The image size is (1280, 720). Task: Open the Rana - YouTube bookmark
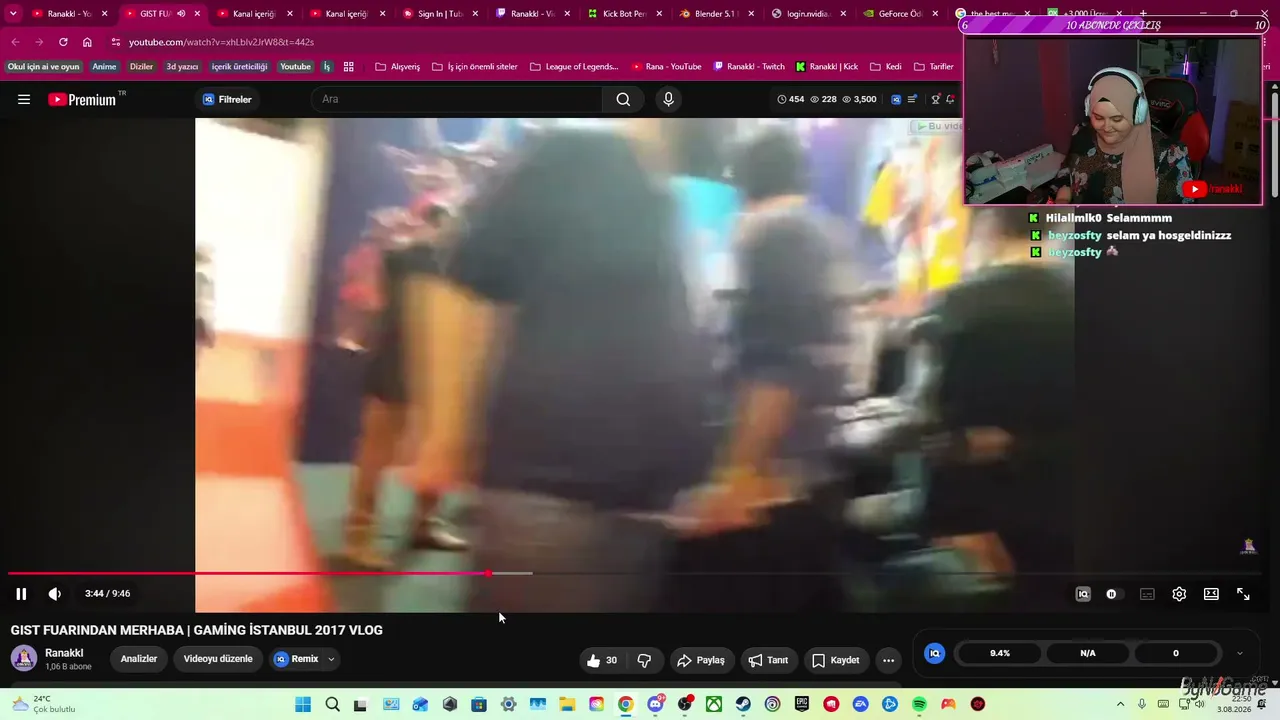tap(666, 67)
